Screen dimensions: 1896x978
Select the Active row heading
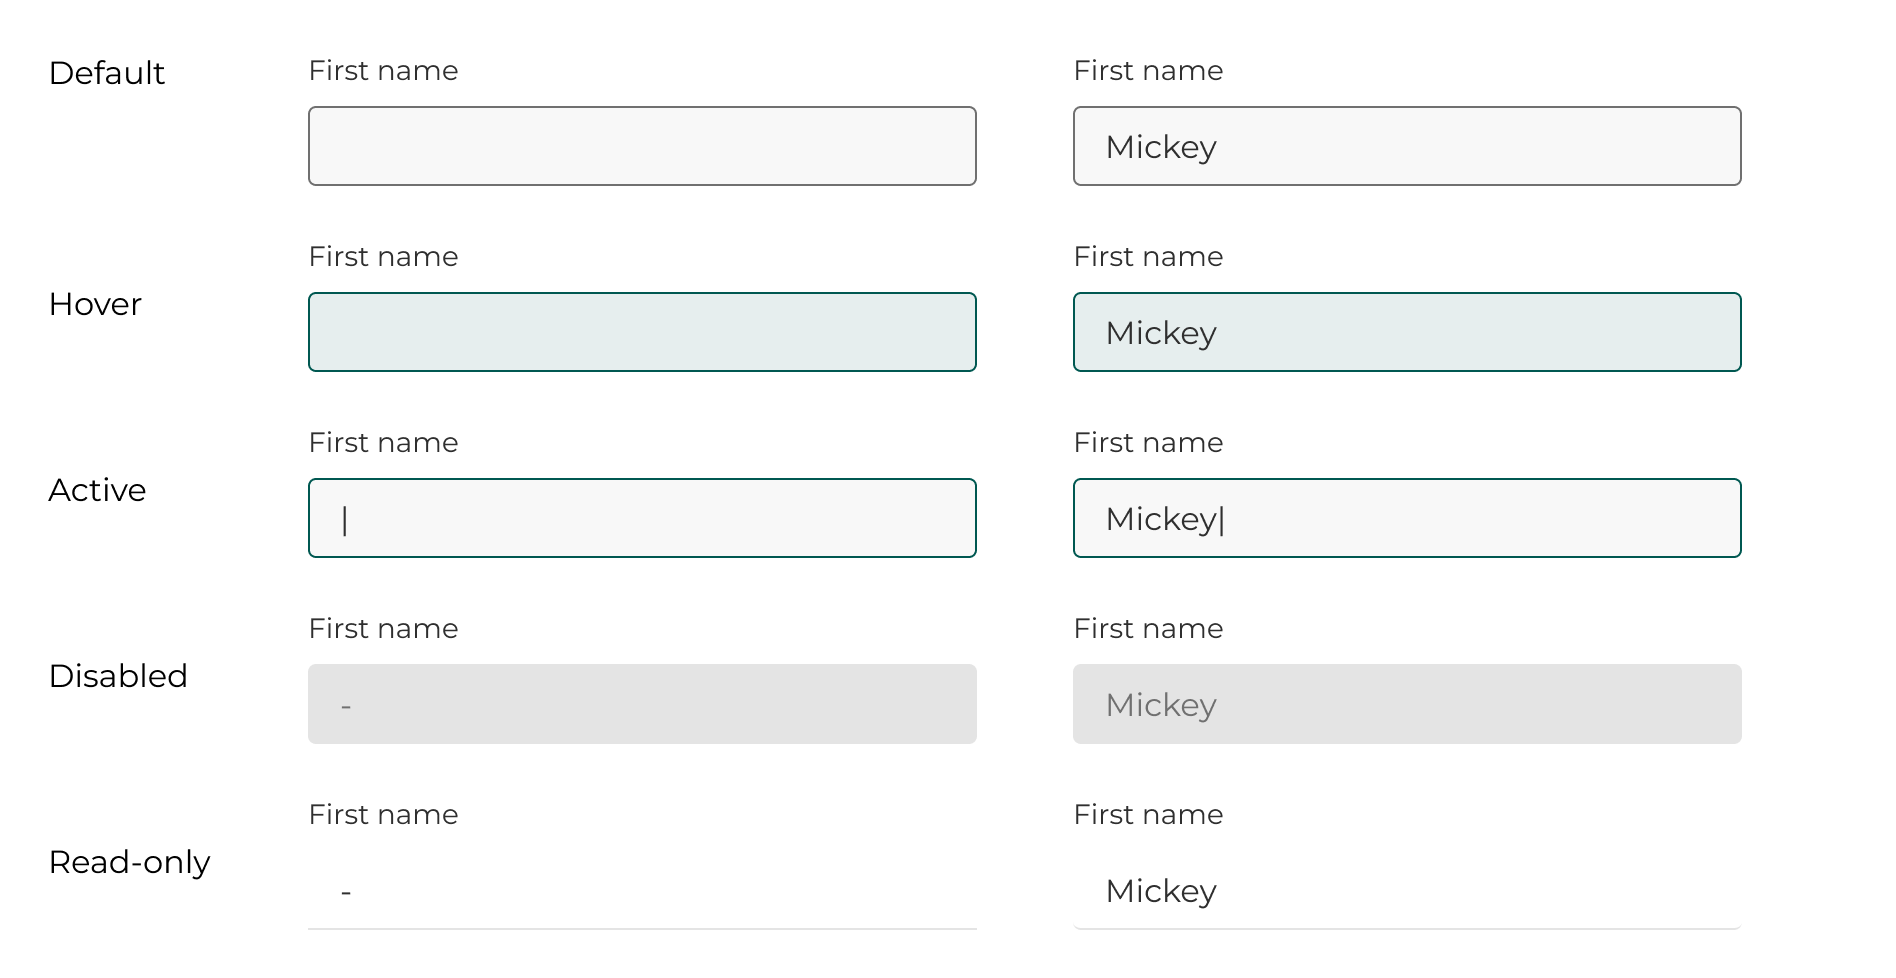pyautogui.click(x=97, y=490)
